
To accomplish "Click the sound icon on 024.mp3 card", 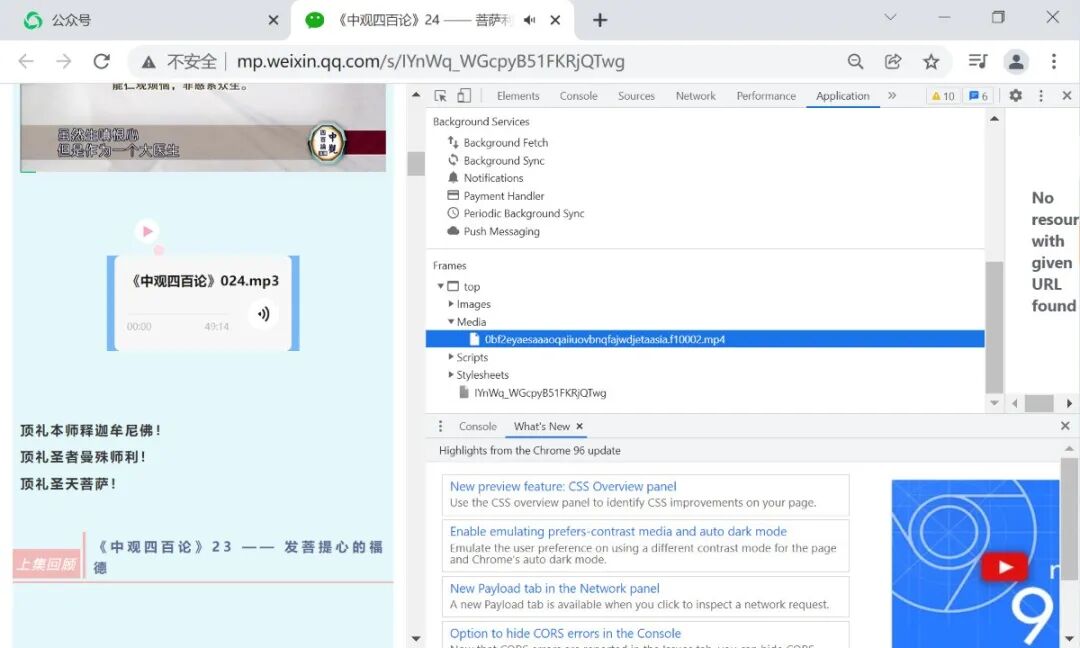I will 263,314.
